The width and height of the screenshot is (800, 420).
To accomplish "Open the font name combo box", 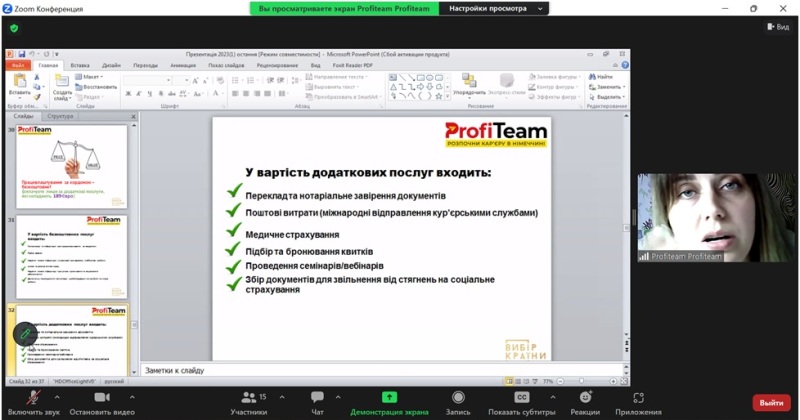I will pyautogui.click(x=147, y=80).
